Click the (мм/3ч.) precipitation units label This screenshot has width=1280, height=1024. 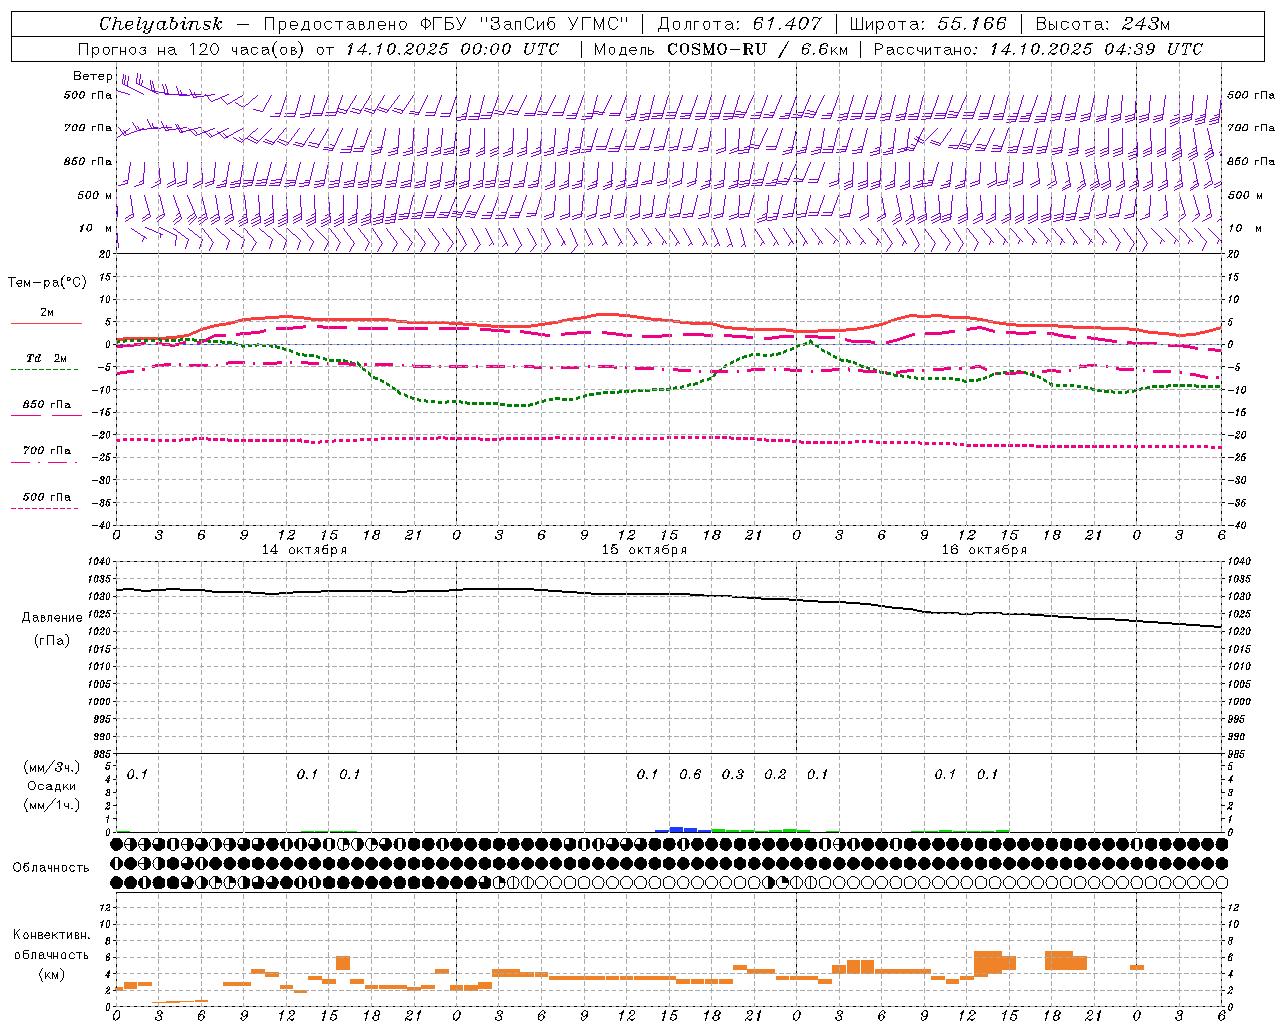tap(52, 767)
